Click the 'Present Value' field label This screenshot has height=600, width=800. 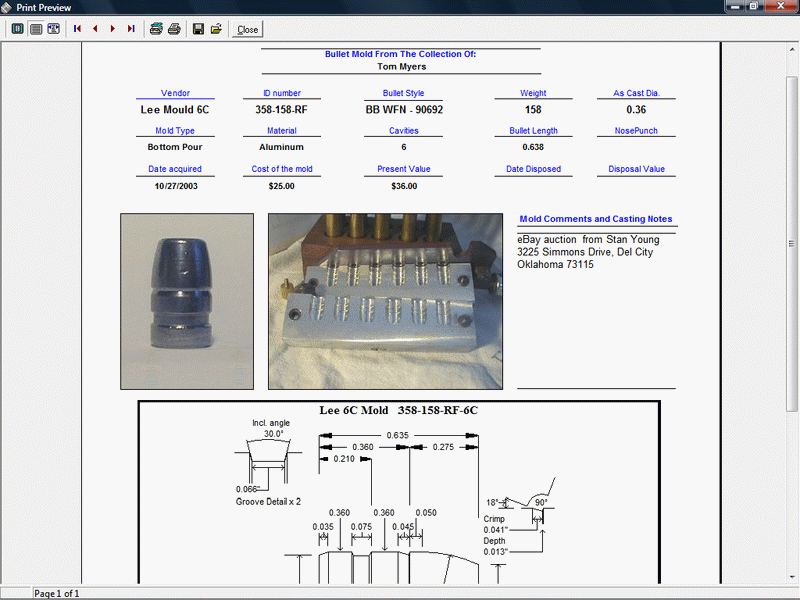404,169
